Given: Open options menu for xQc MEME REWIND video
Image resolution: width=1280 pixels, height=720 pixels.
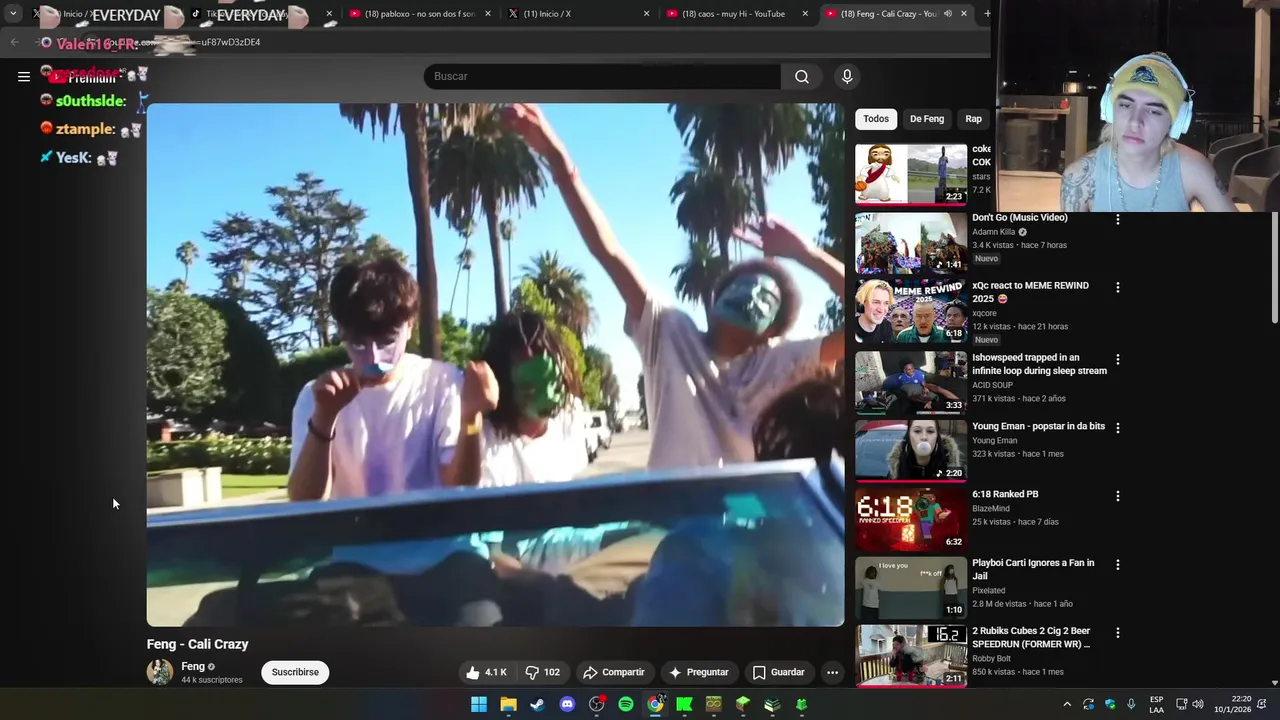Looking at the screenshot, I should coord(1118,287).
